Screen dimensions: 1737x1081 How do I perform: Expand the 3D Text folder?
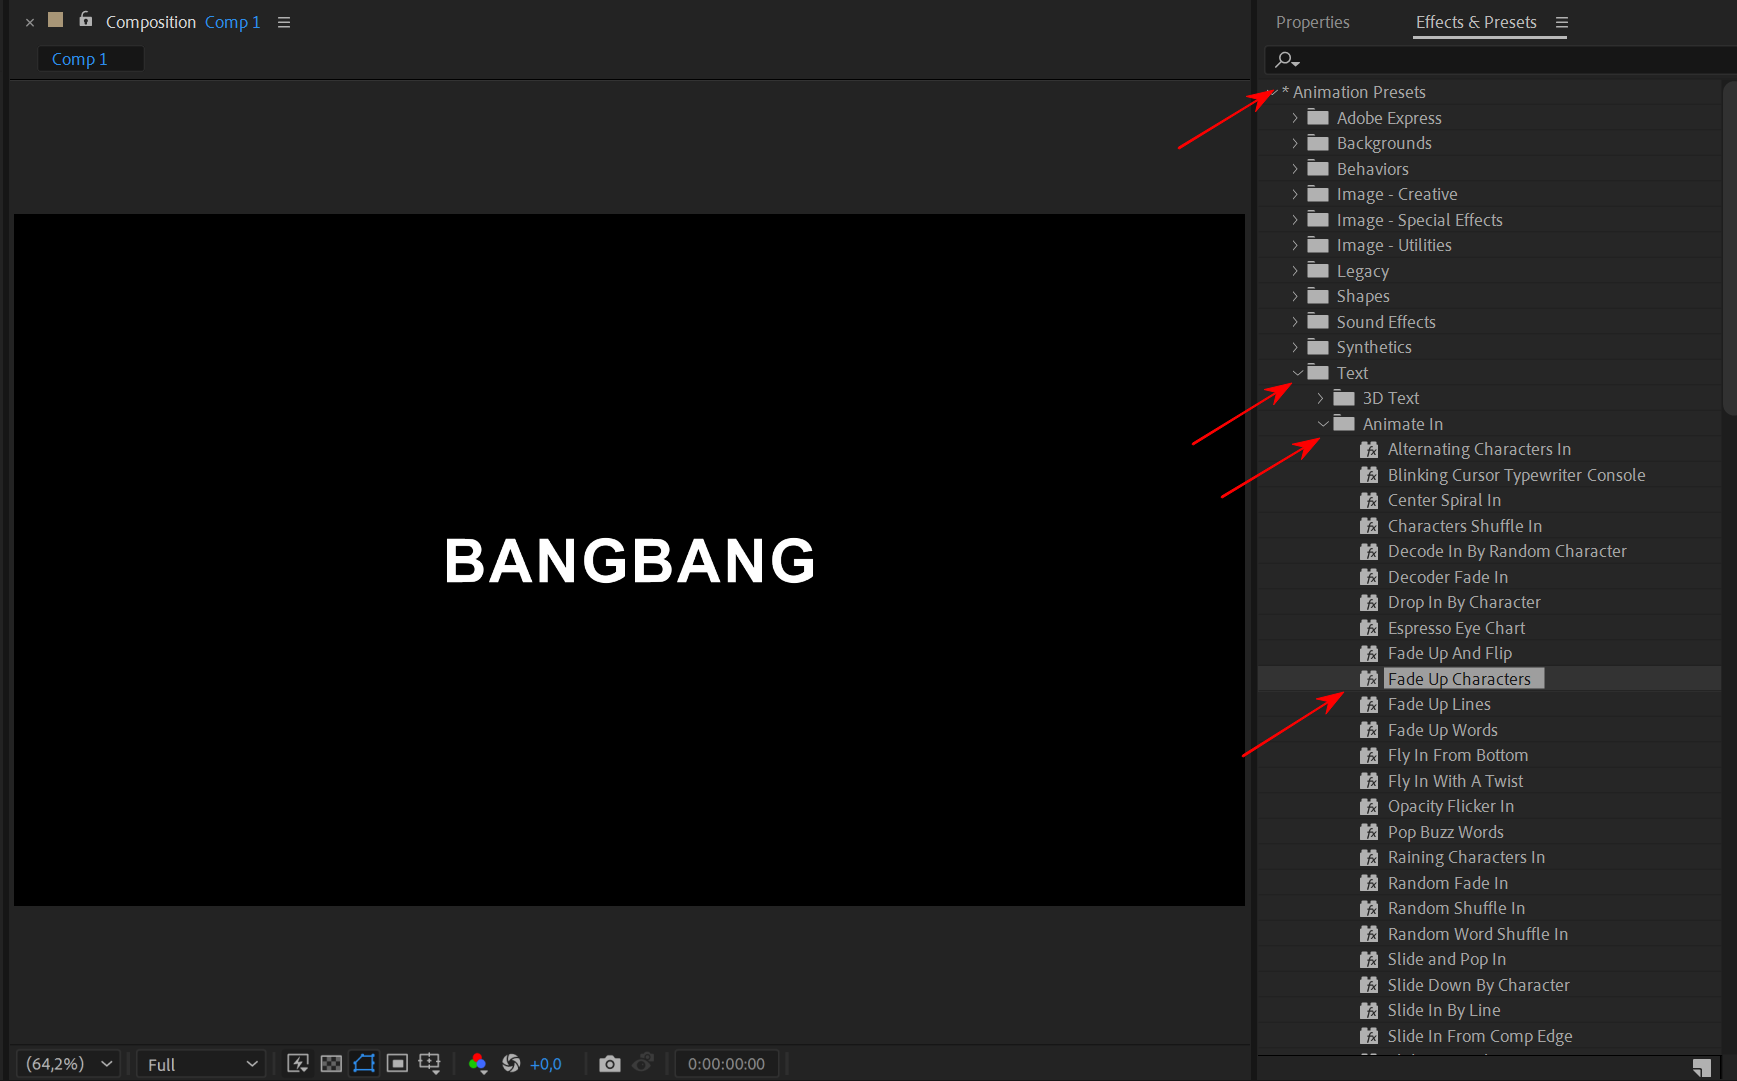[1320, 398]
